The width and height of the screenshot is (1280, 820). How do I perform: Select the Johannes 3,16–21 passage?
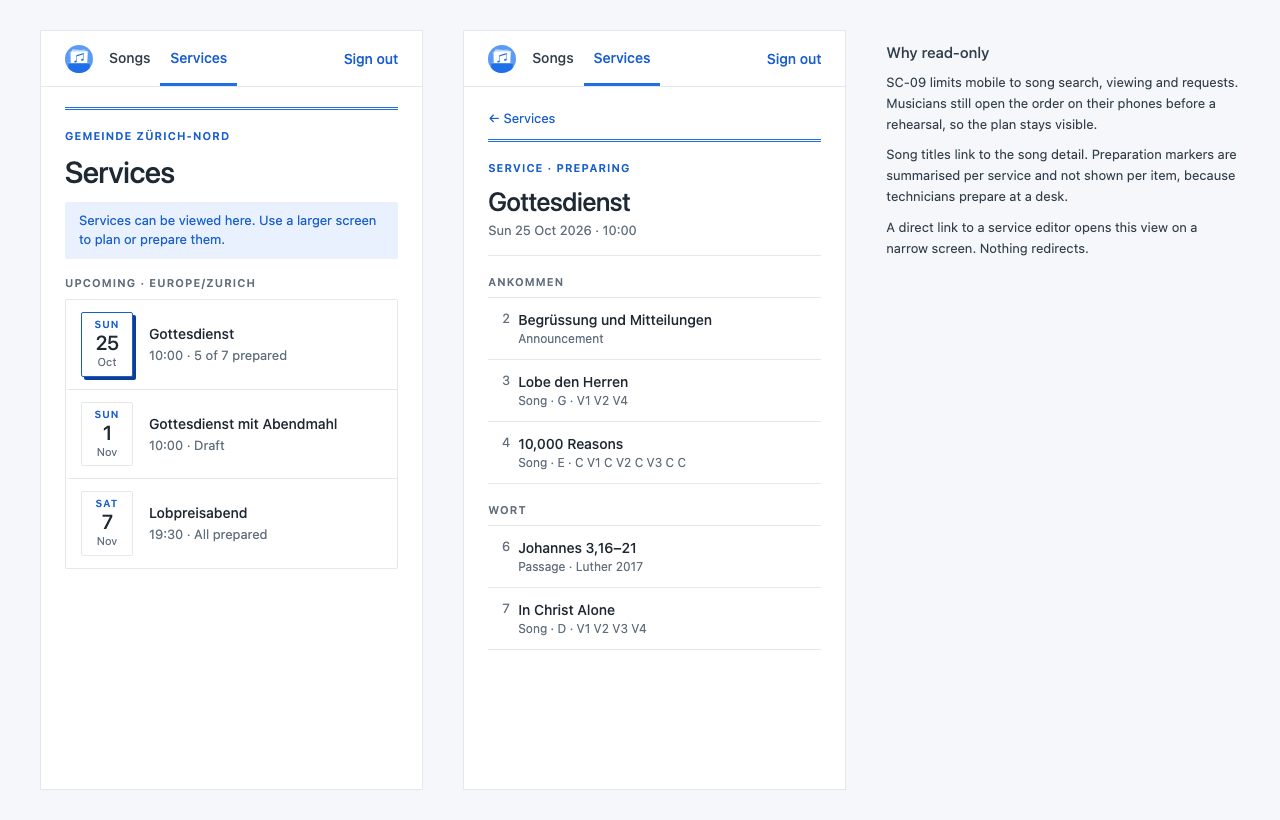(654, 557)
